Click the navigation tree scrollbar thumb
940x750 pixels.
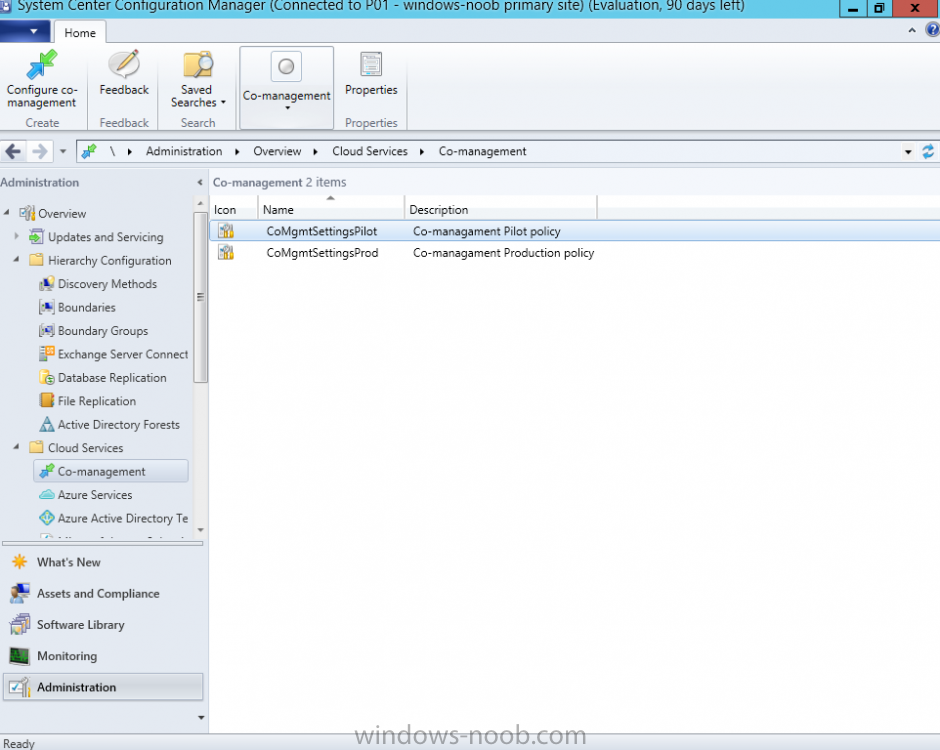tap(200, 297)
